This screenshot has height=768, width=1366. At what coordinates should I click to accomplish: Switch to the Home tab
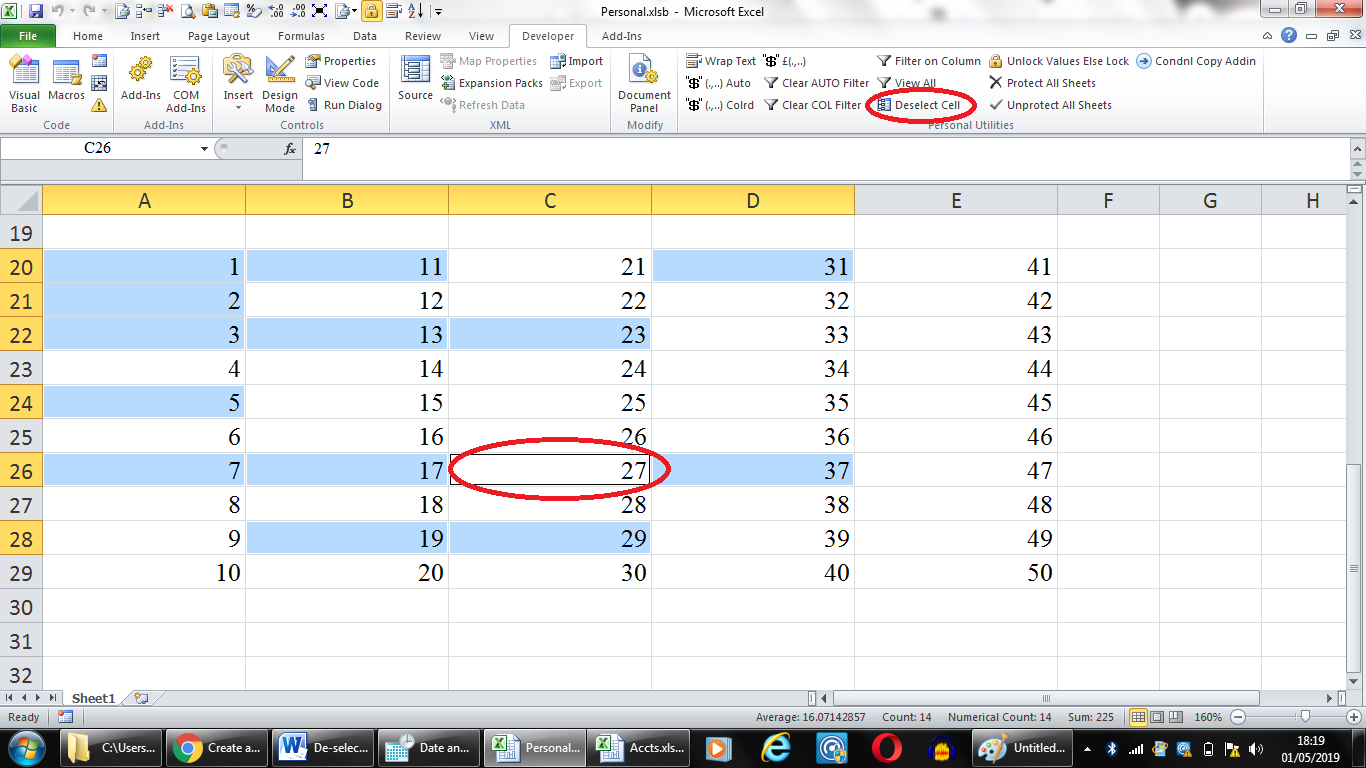pyautogui.click(x=88, y=36)
